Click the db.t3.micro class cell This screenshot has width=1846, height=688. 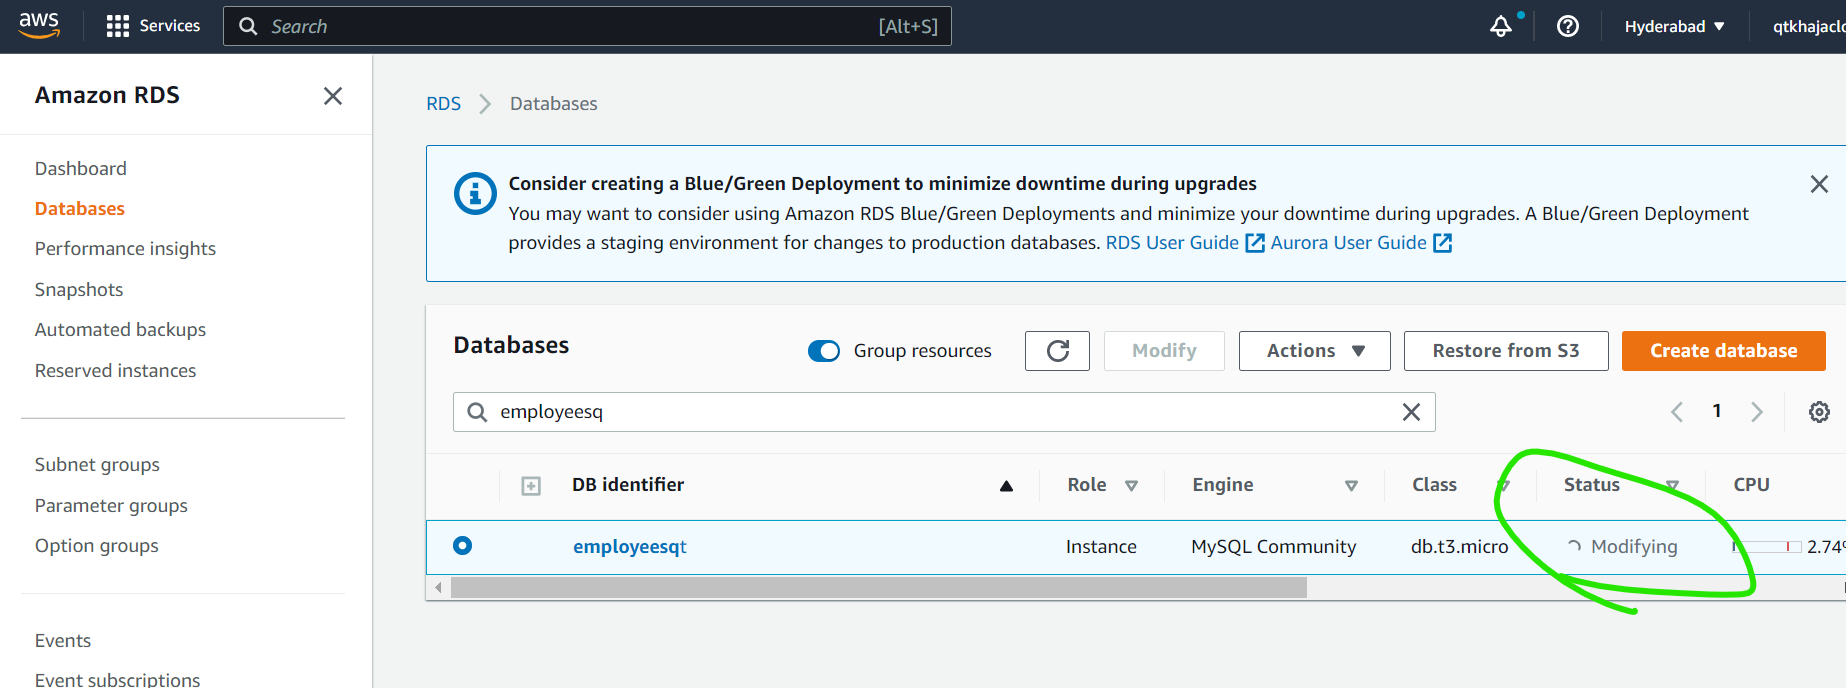1459,547
